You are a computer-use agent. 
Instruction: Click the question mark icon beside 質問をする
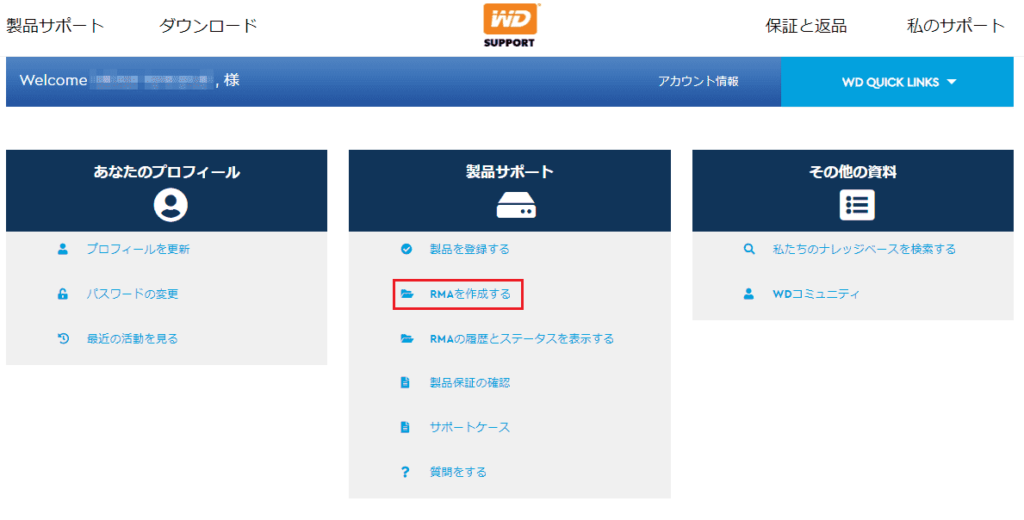405,472
